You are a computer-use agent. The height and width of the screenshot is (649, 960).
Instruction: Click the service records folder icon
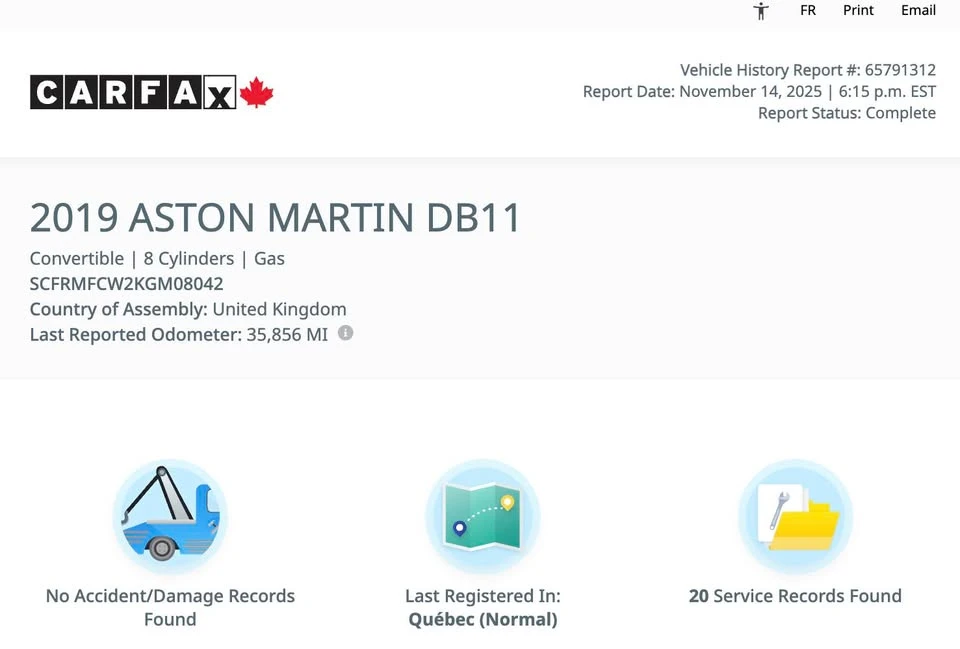tap(795, 516)
